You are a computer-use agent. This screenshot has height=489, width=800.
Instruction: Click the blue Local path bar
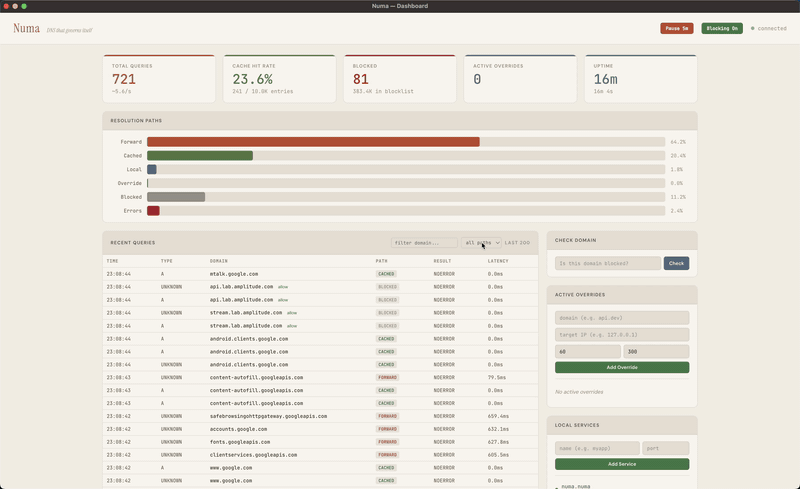pyautogui.click(x=152, y=169)
